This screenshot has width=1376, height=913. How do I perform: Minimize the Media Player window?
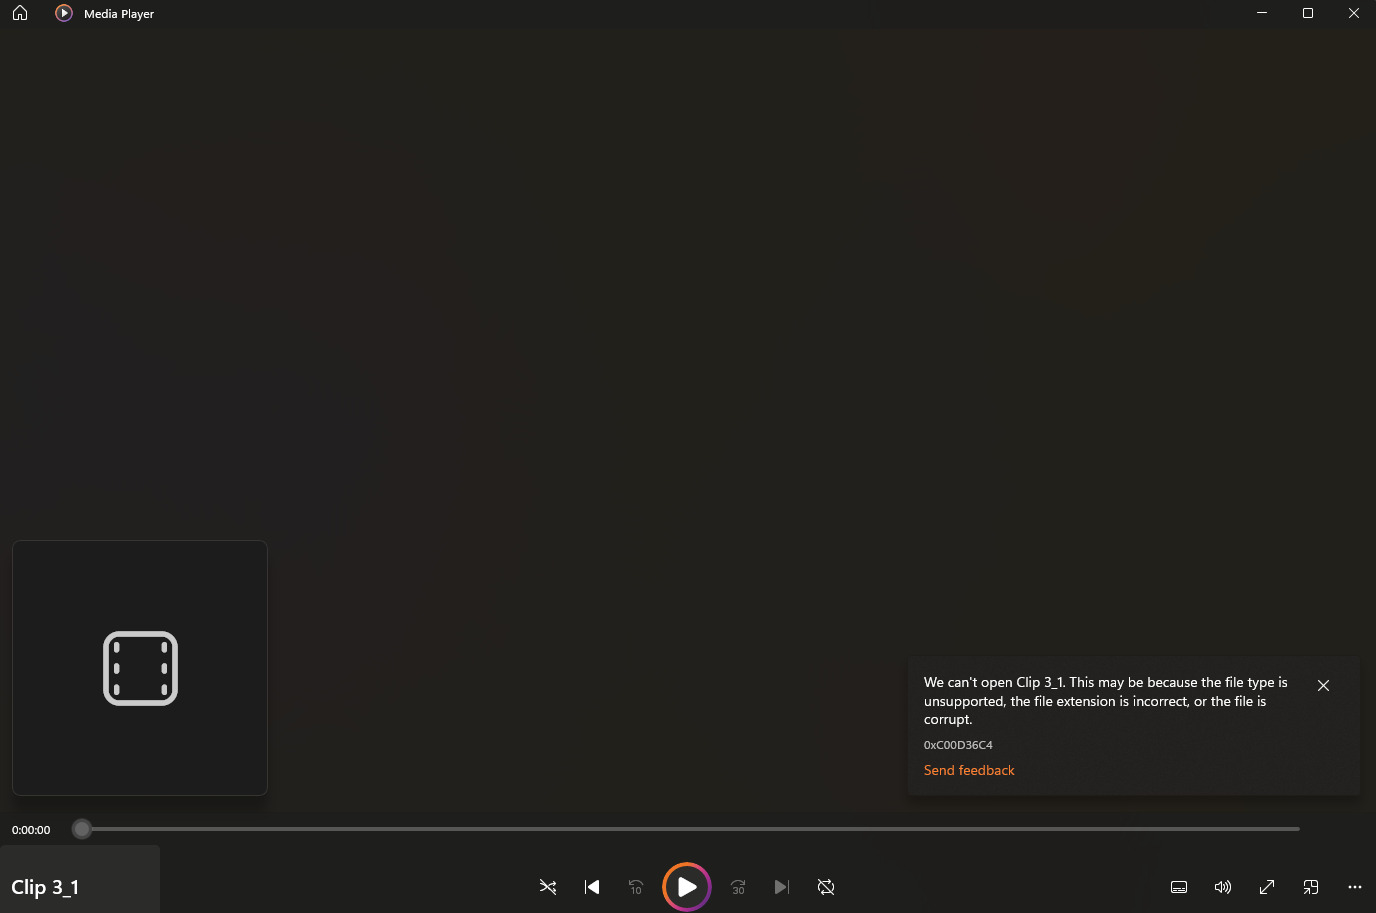[1262, 13]
